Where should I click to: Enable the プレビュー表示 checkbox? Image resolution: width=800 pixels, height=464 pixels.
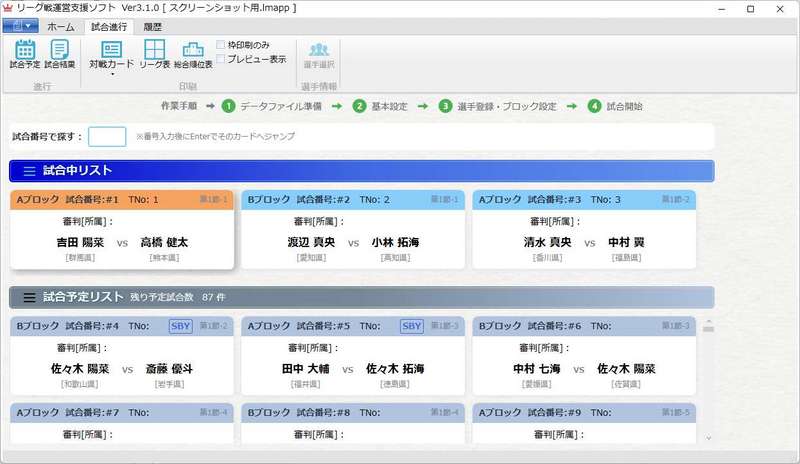click(221, 59)
